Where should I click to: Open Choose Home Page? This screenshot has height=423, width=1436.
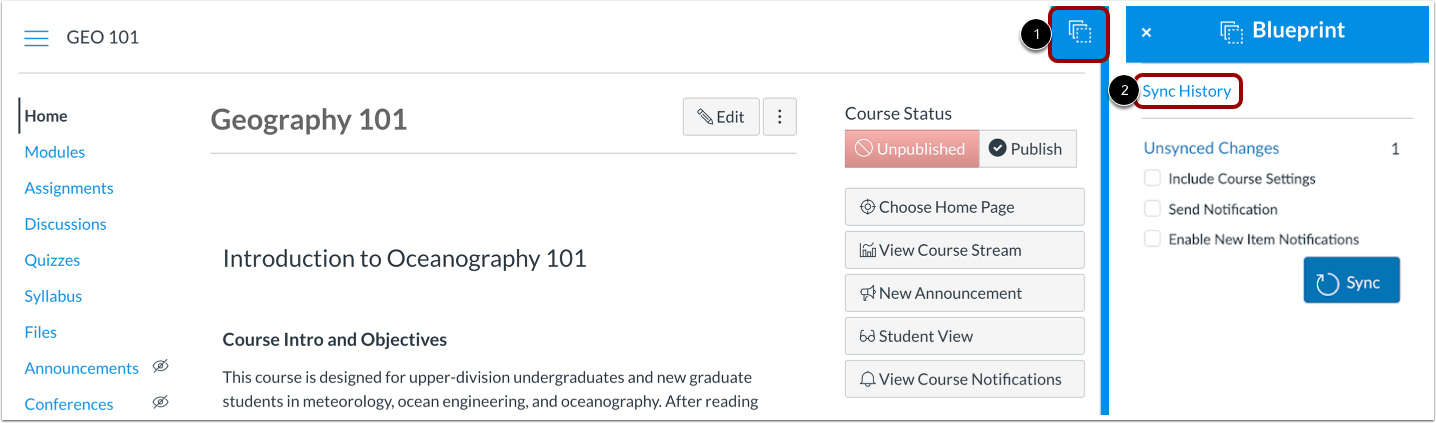[964, 207]
